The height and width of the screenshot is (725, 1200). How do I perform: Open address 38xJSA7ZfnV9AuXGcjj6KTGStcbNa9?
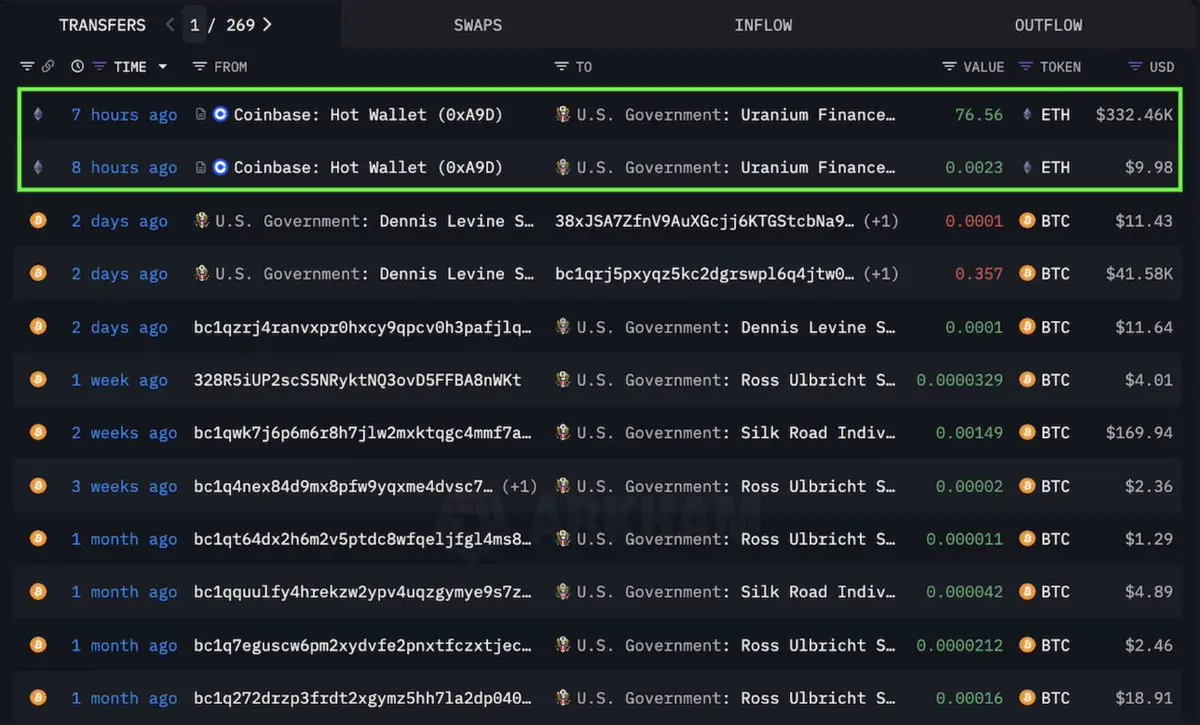coord(705,221)
